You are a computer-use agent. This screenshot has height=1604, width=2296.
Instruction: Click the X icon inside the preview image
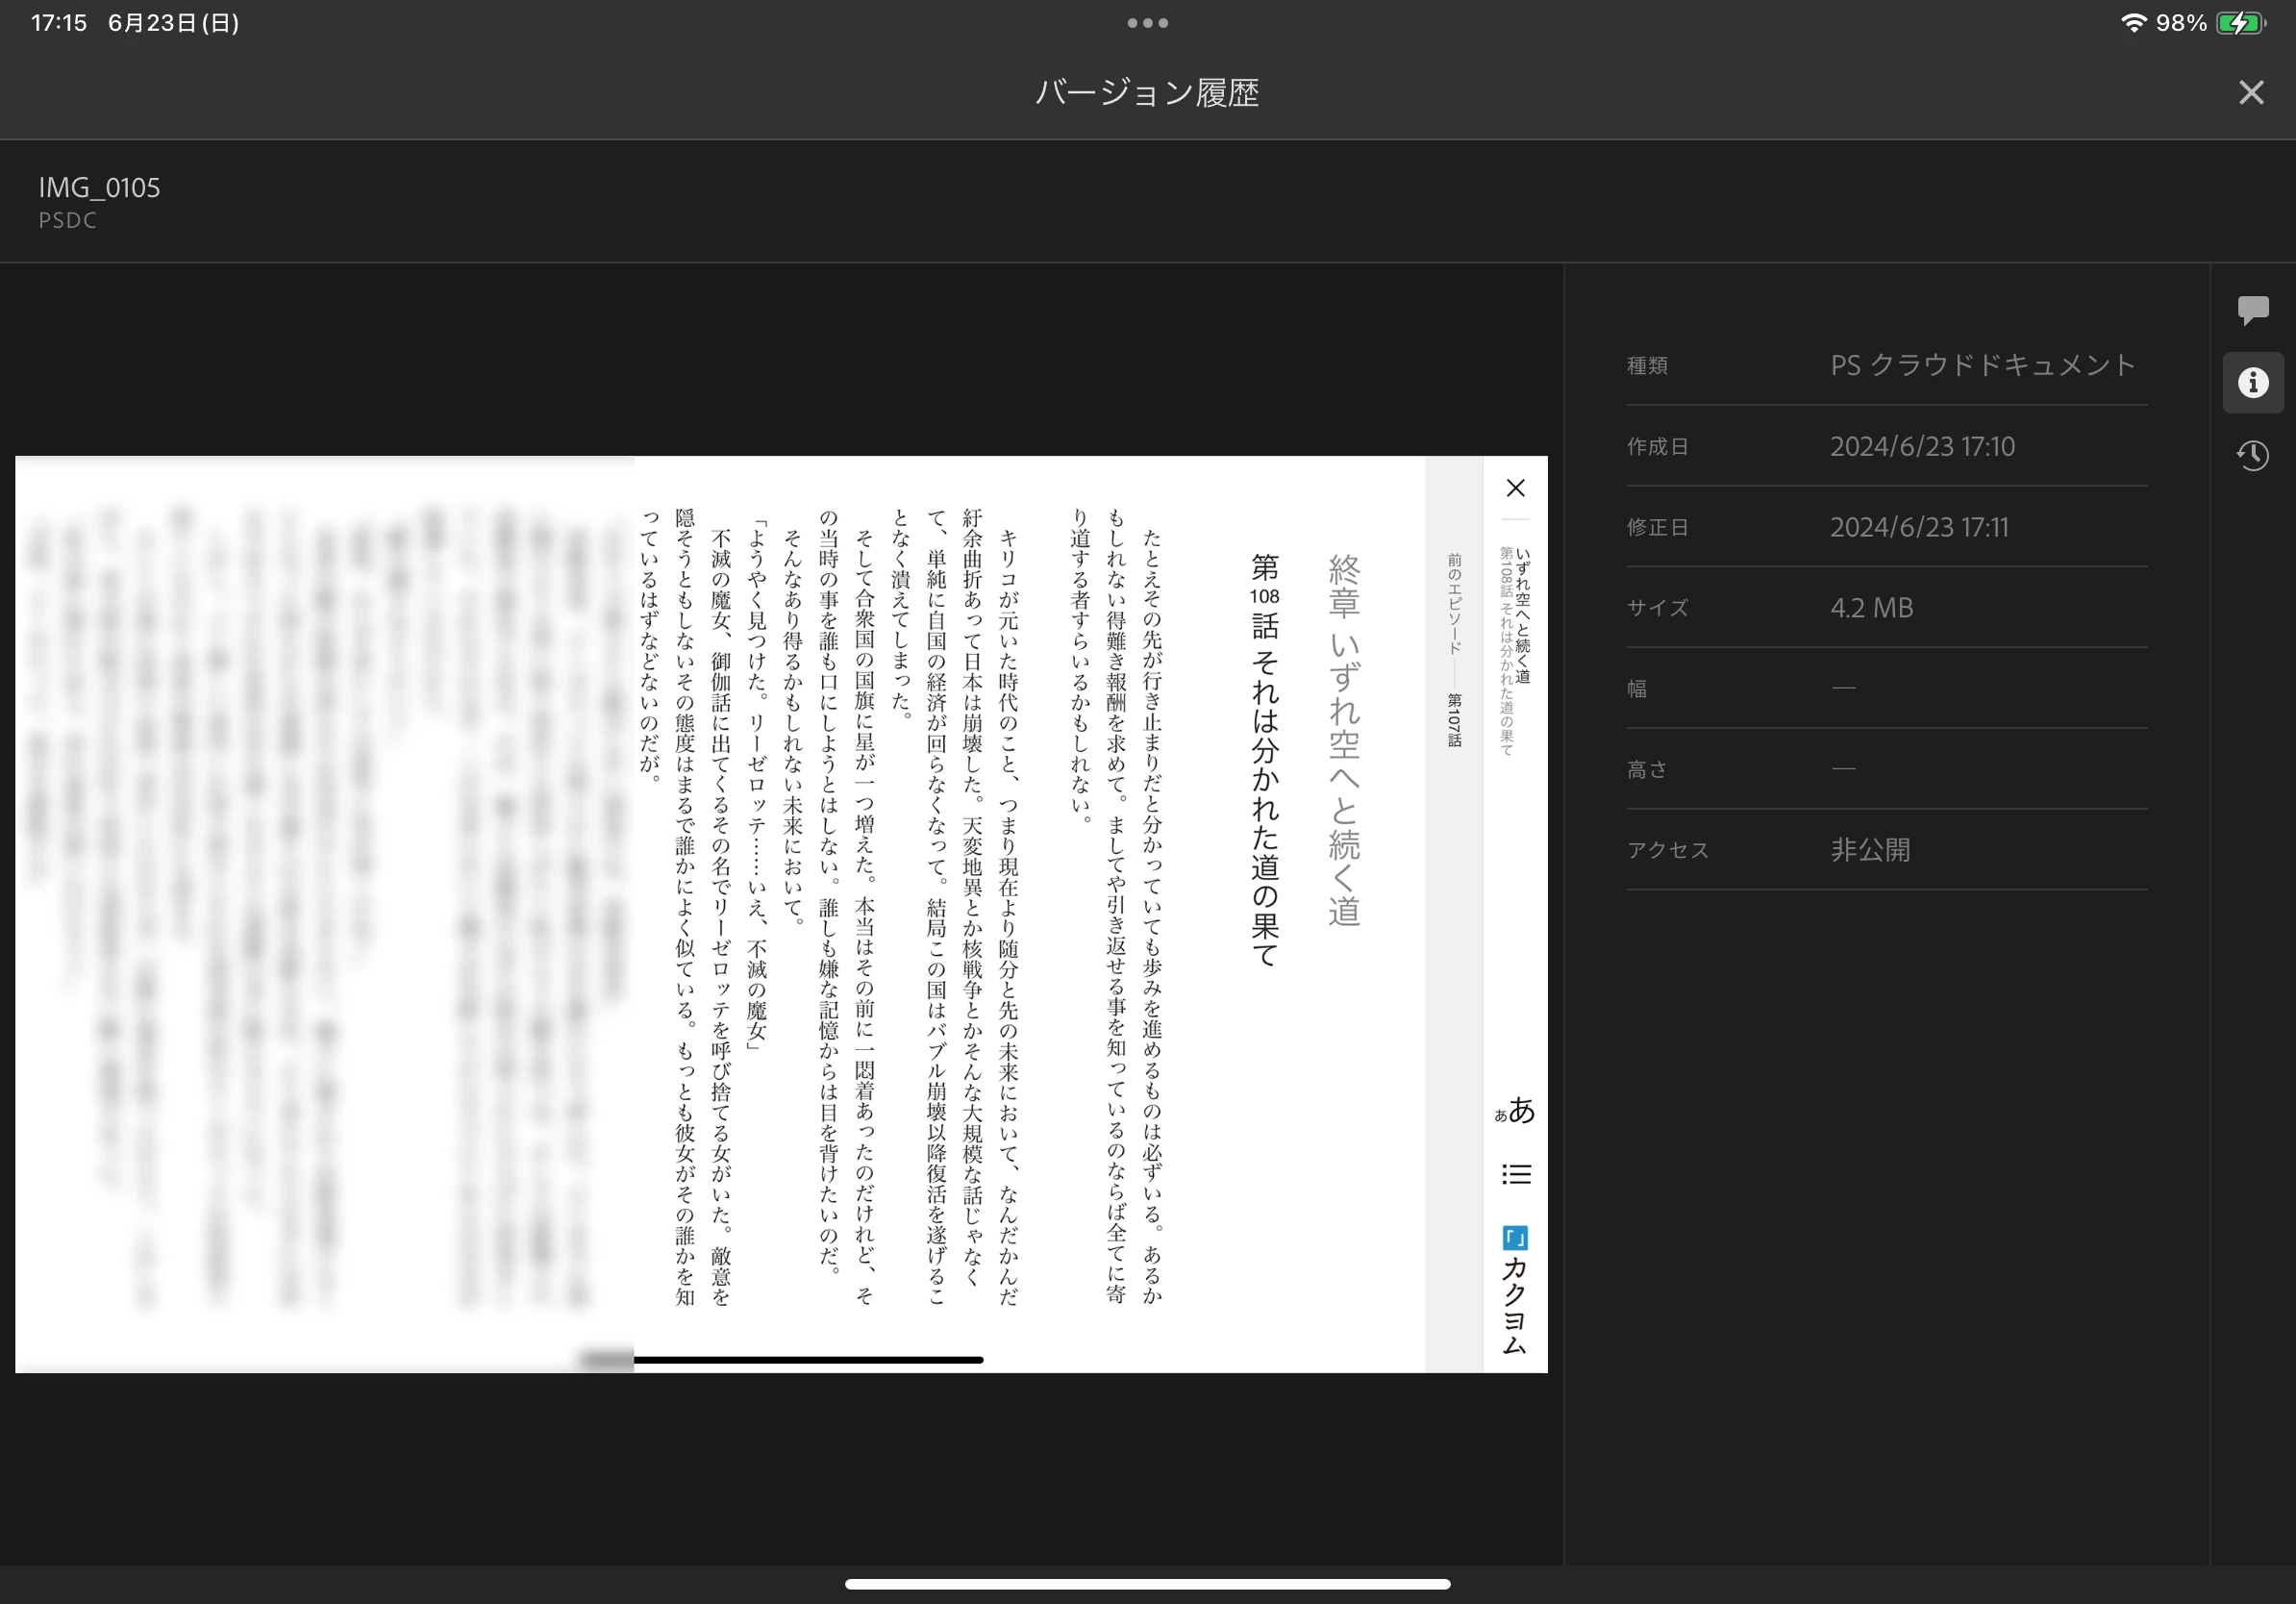tap(1515, 488)
